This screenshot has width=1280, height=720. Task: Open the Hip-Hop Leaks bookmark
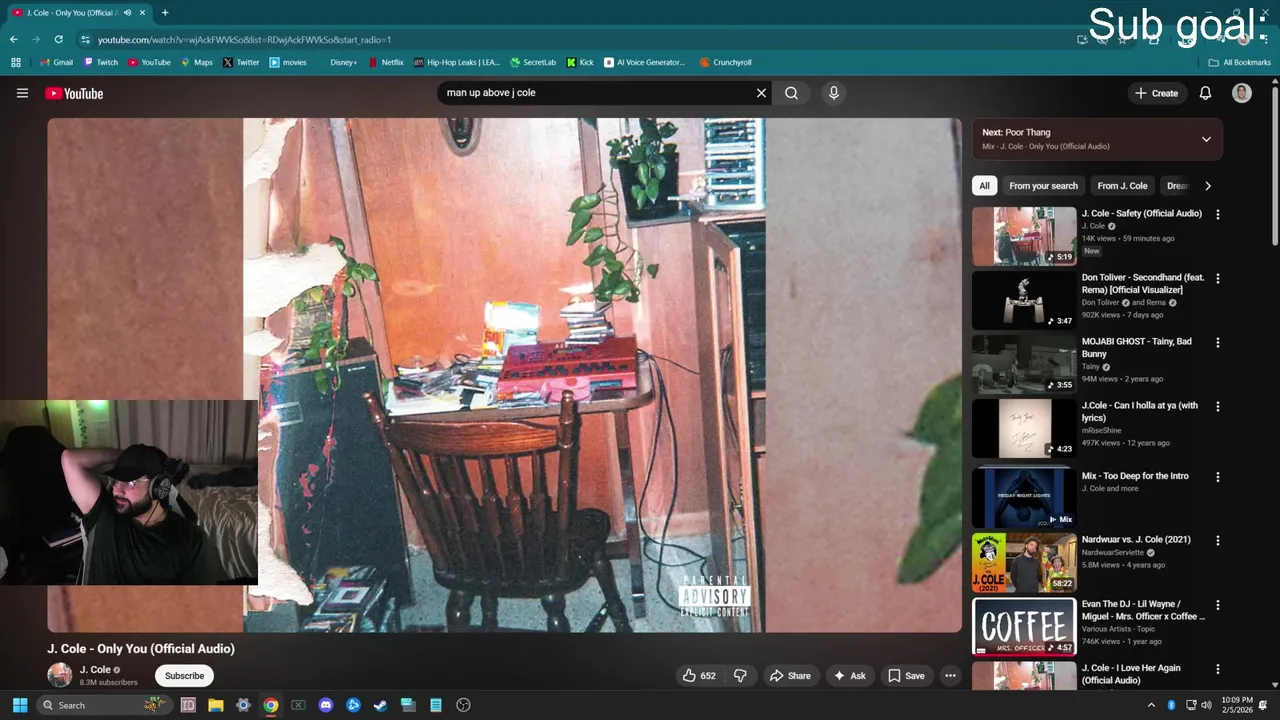[x=457, y=62]
